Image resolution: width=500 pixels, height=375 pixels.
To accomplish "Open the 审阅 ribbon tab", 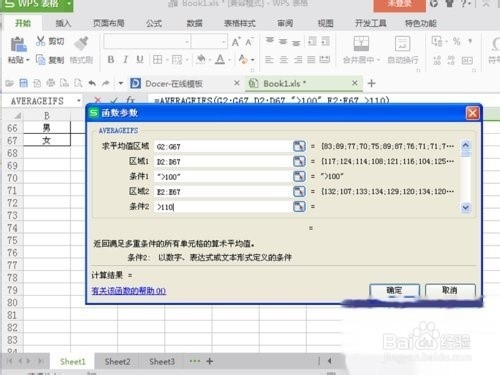I will [x=285, y=23].
